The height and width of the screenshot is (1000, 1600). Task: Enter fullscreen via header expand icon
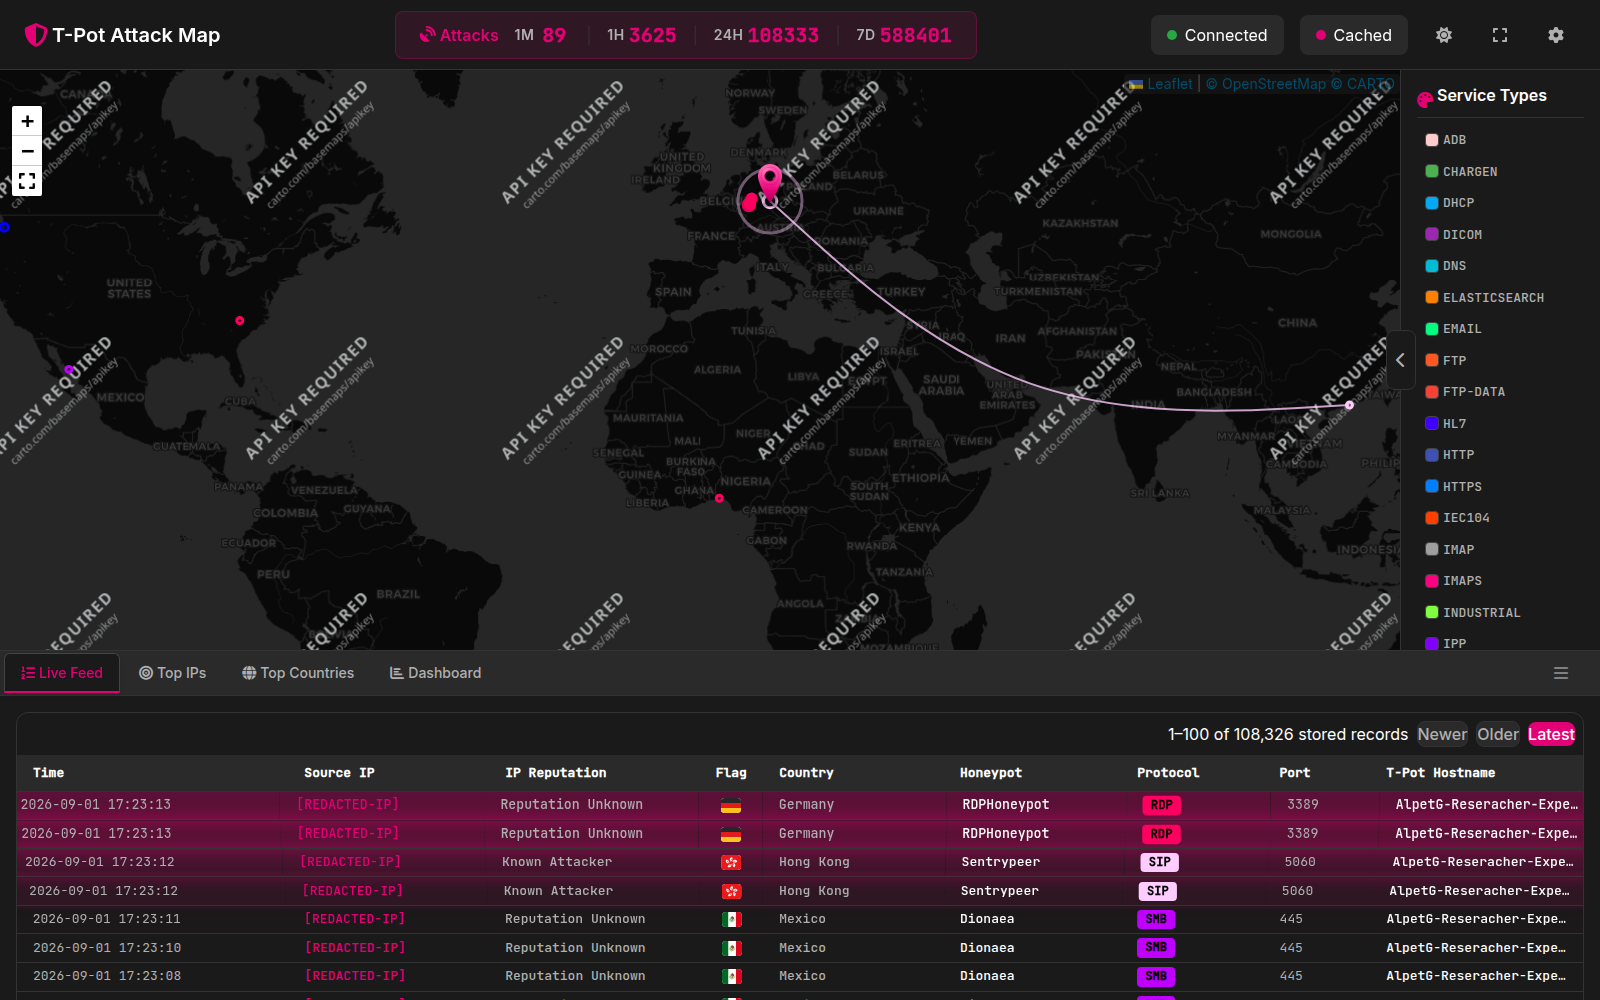1500,35
